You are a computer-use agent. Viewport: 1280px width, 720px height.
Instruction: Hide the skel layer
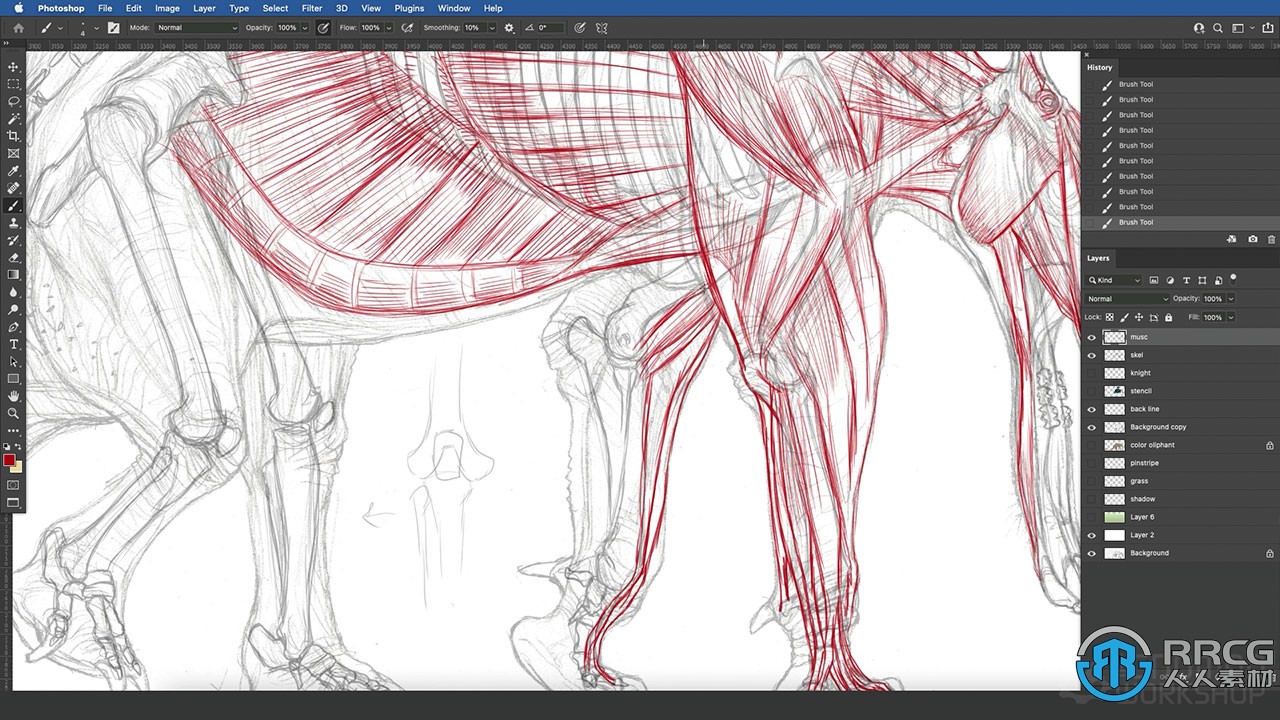[1091, 355]
